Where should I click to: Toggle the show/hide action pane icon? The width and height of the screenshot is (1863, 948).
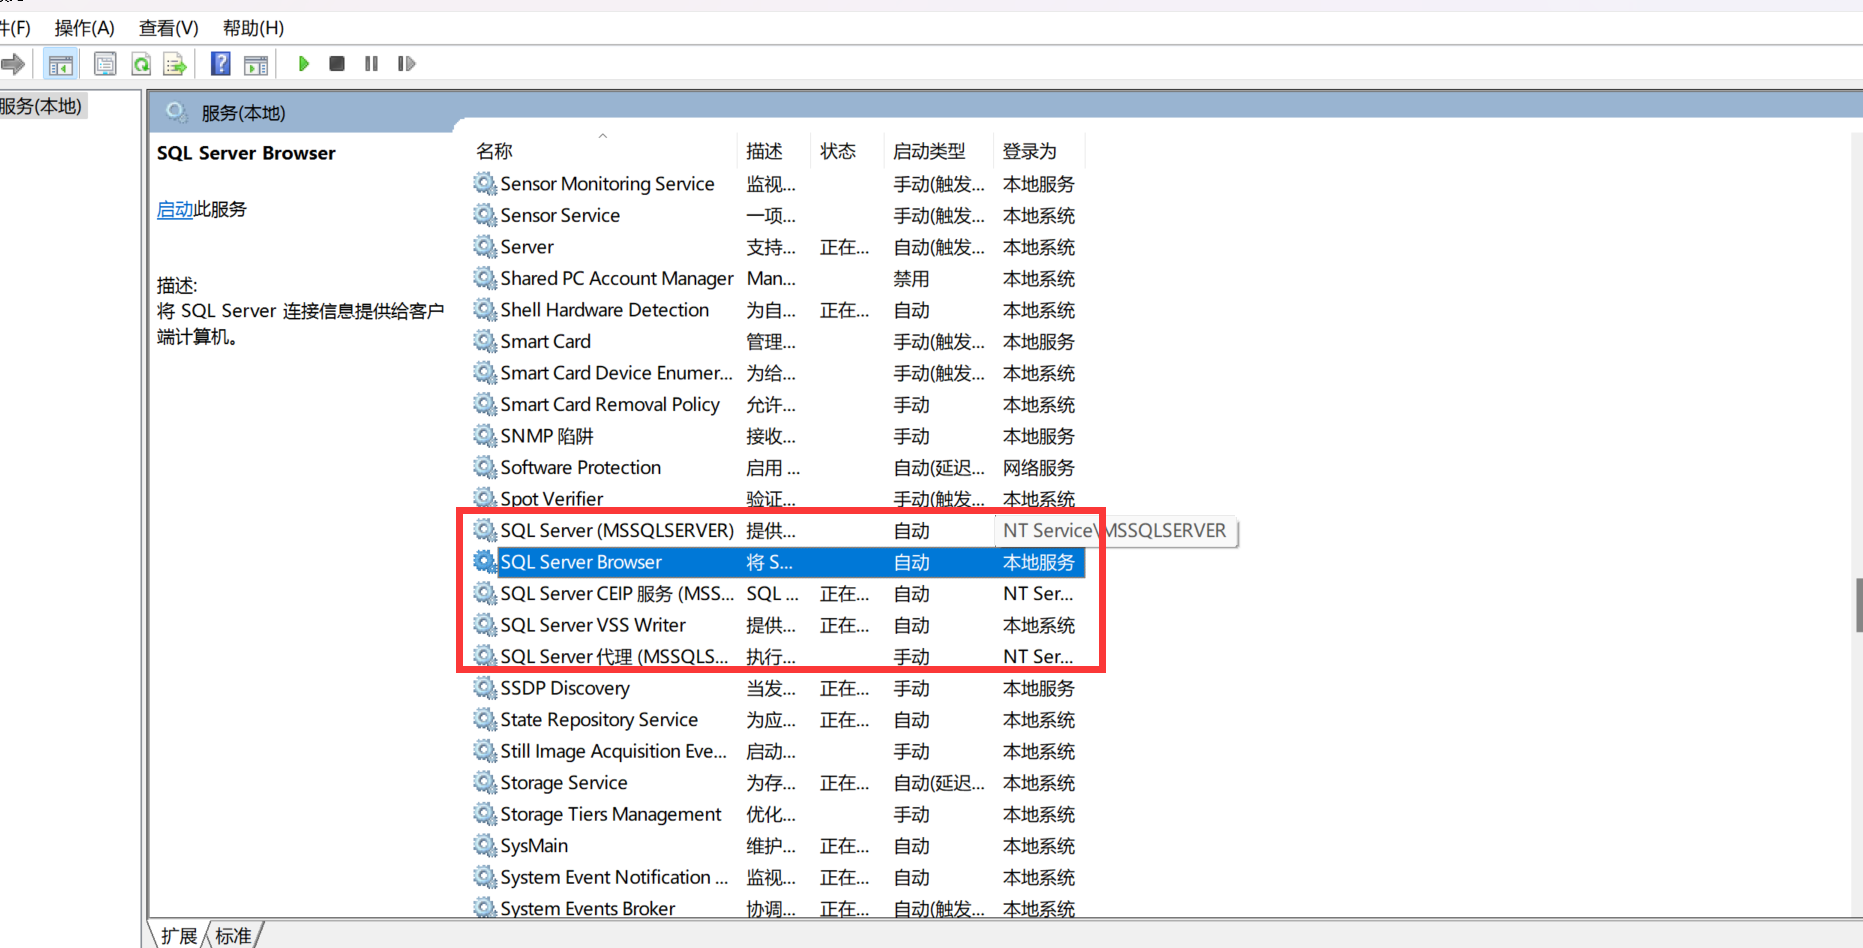click(256, 64)
